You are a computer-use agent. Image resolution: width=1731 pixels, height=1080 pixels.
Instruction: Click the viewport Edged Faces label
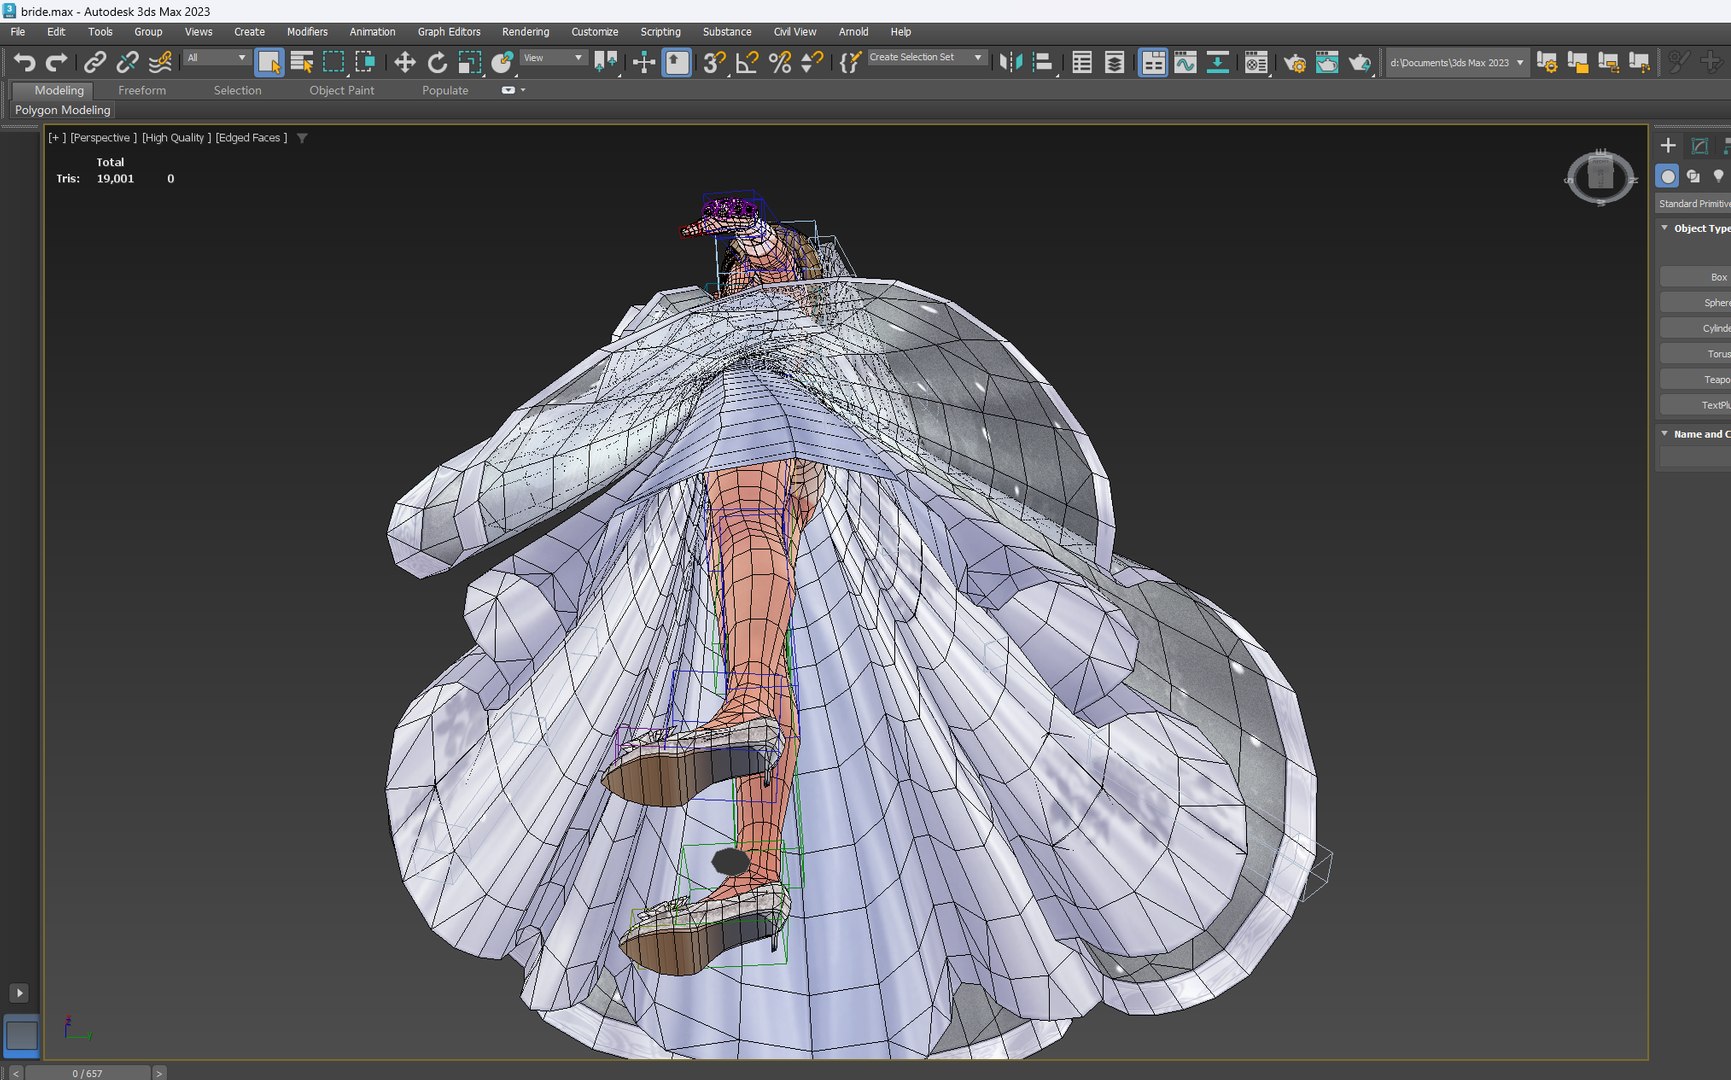(x=251, y=138)
